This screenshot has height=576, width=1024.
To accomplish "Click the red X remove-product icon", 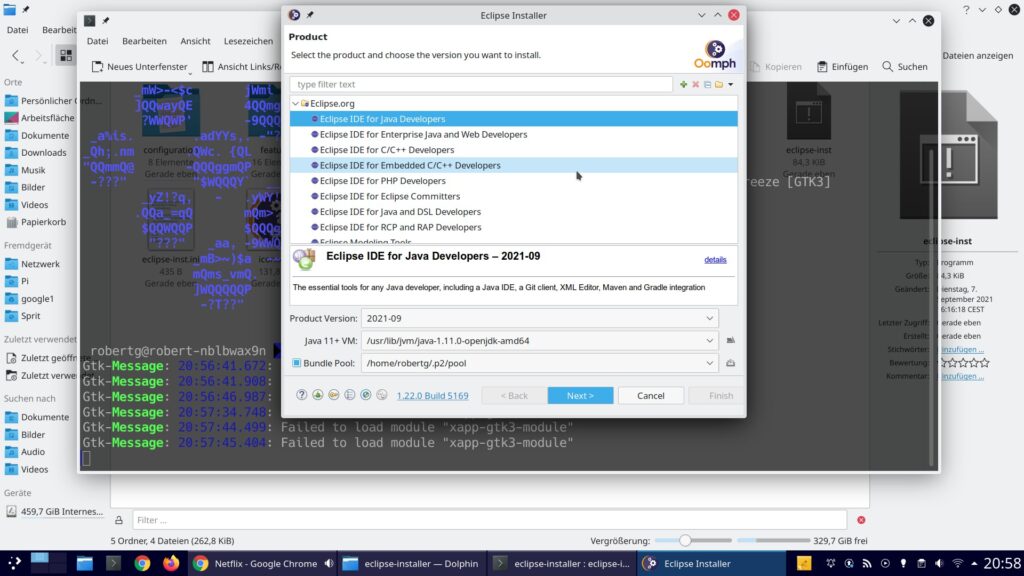I will pyautogui.click(x=696, y=84).
